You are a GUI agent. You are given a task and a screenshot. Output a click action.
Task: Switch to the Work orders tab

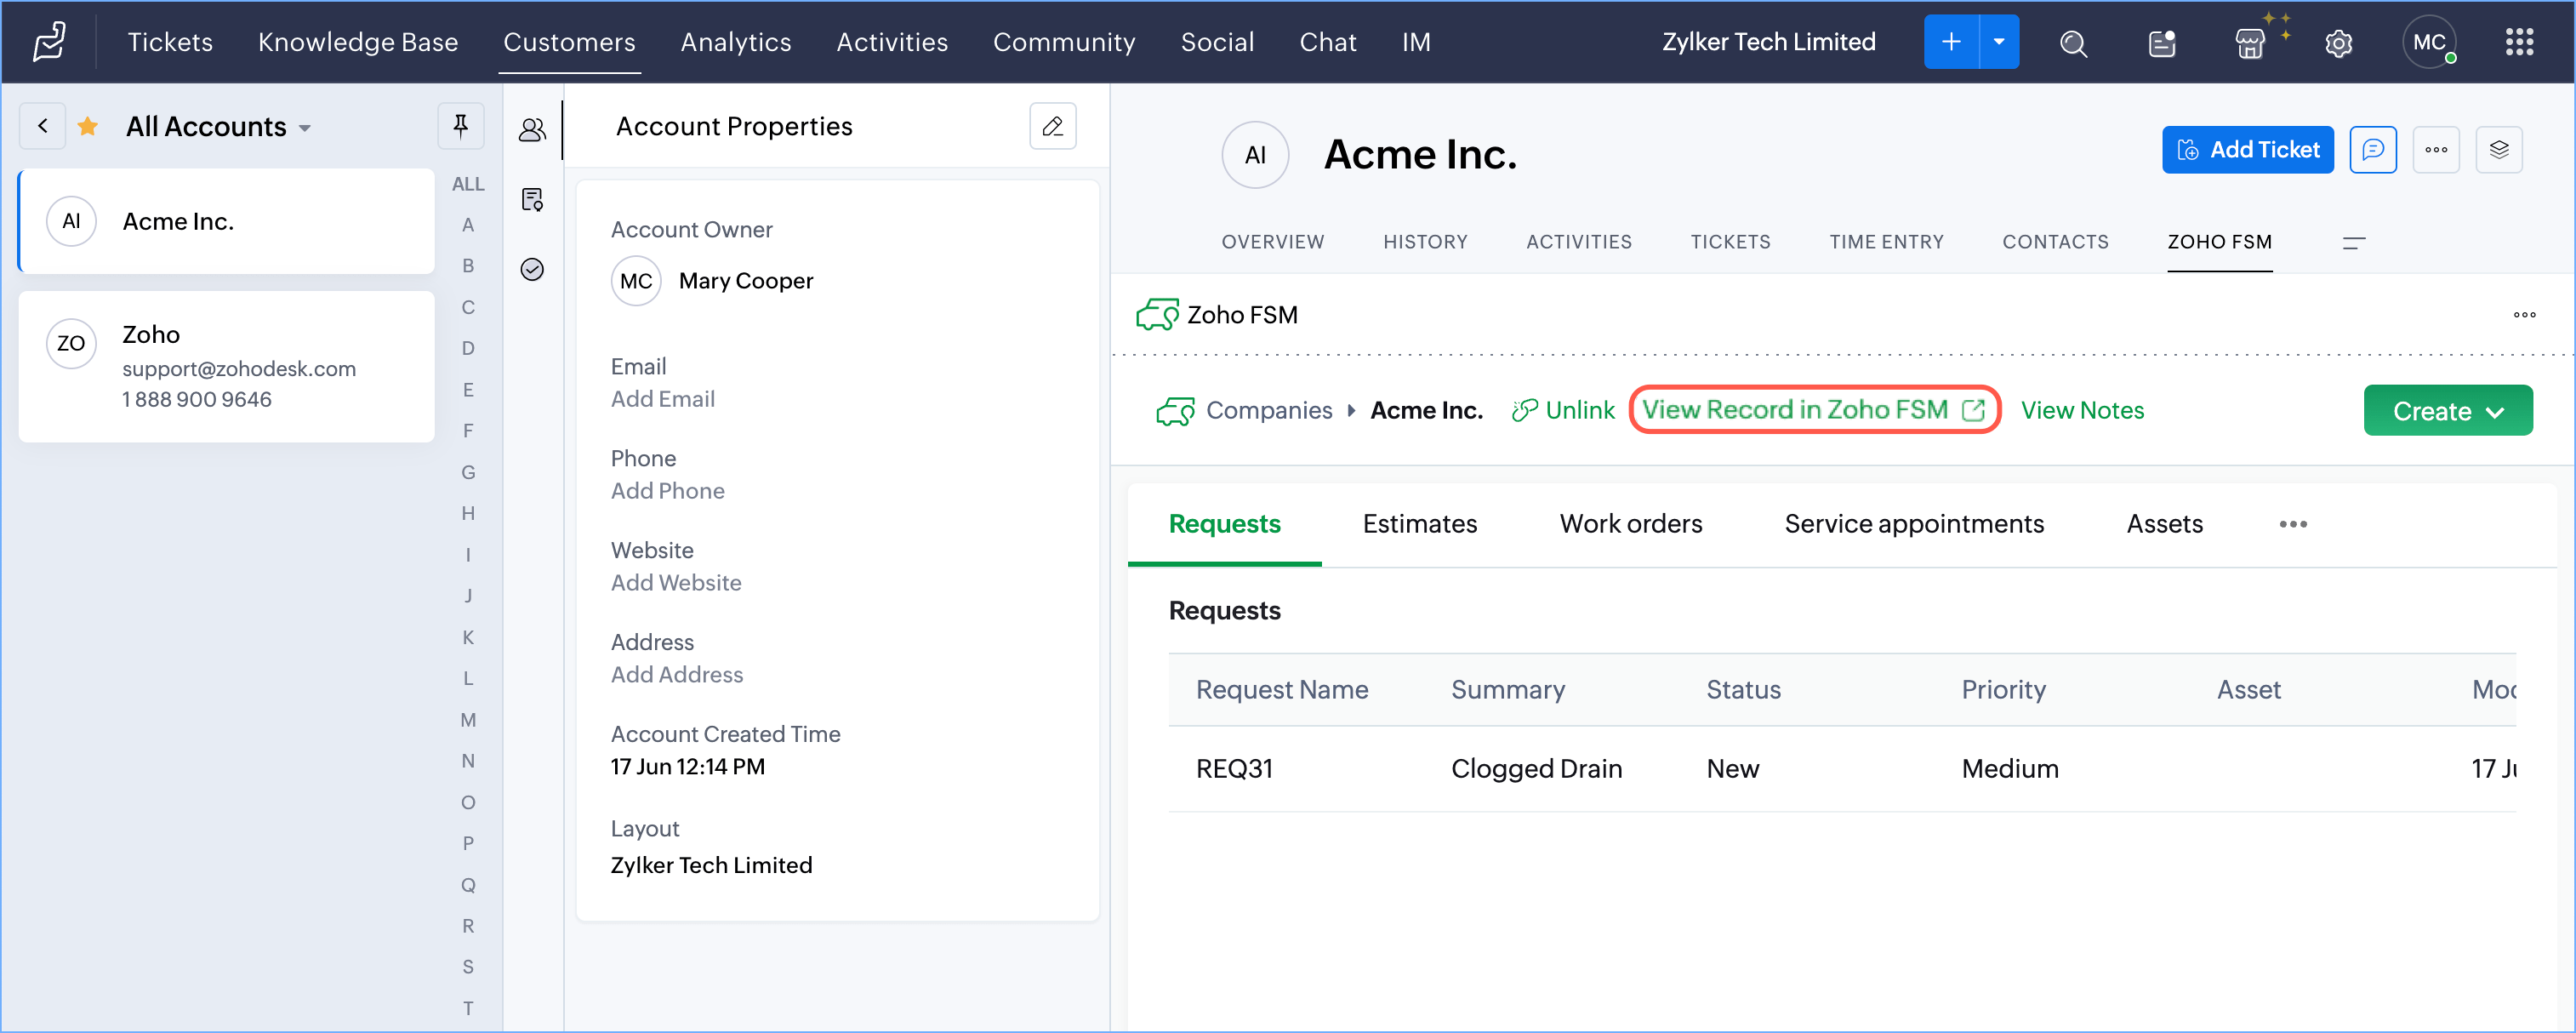(x=1630, y=524)
